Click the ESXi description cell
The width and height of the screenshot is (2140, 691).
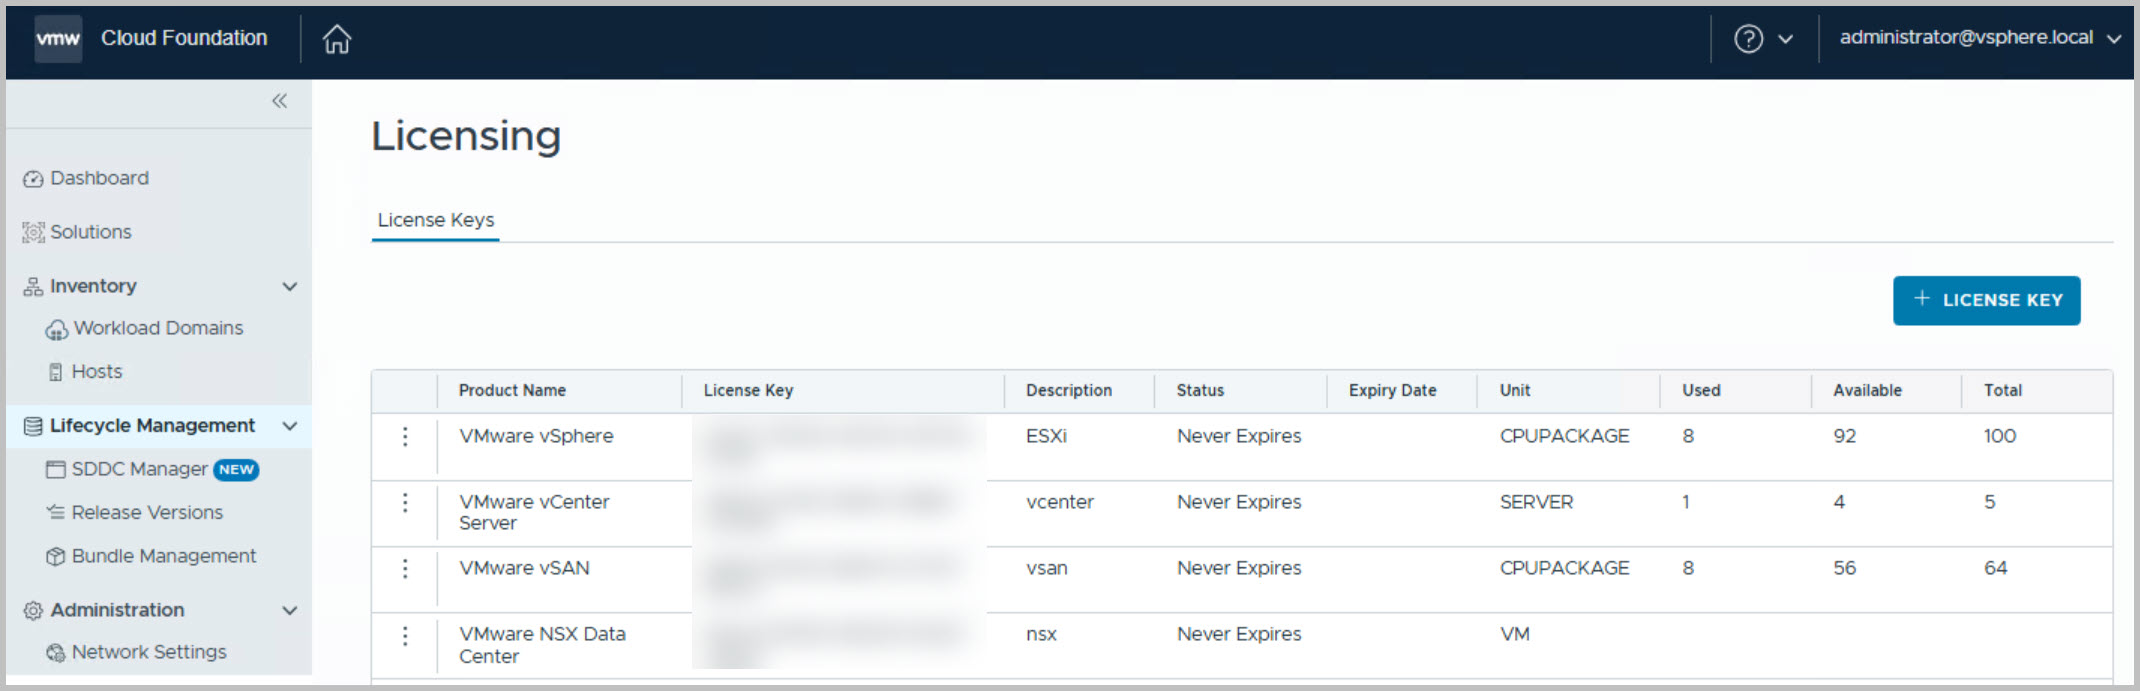click(x=1046, y=437)
